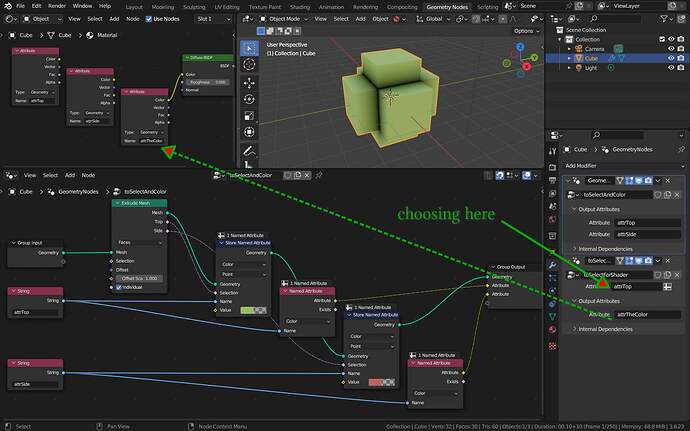Duplicate the toSelectForShader node group
Viewport: 690px width, 431px height.
(x=668, y=275)
